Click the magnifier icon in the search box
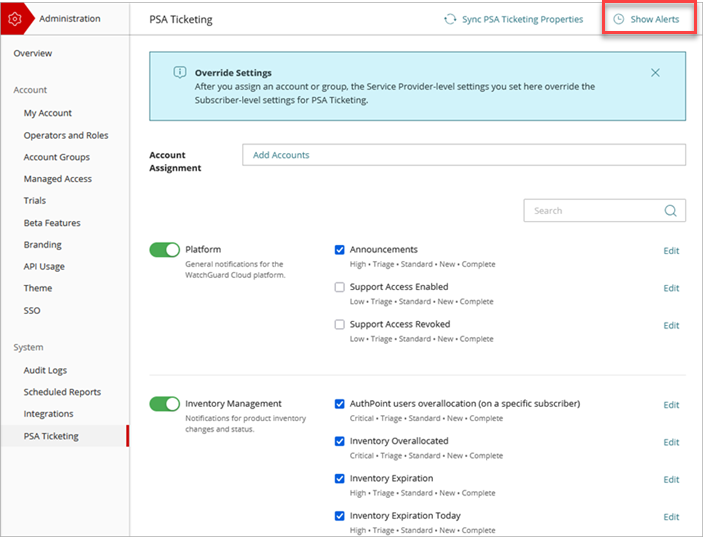The image size is (703, 537). pos(671,211)
